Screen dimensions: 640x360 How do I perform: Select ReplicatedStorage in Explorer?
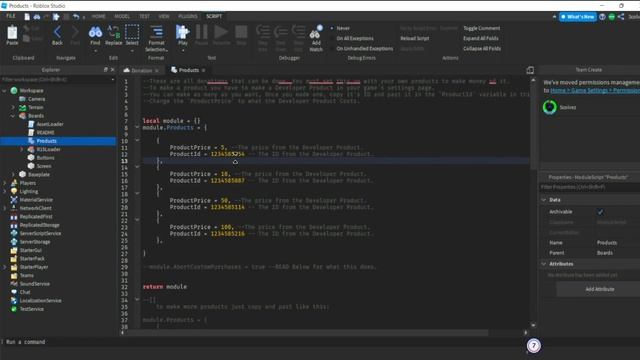[x=39, y=225]
